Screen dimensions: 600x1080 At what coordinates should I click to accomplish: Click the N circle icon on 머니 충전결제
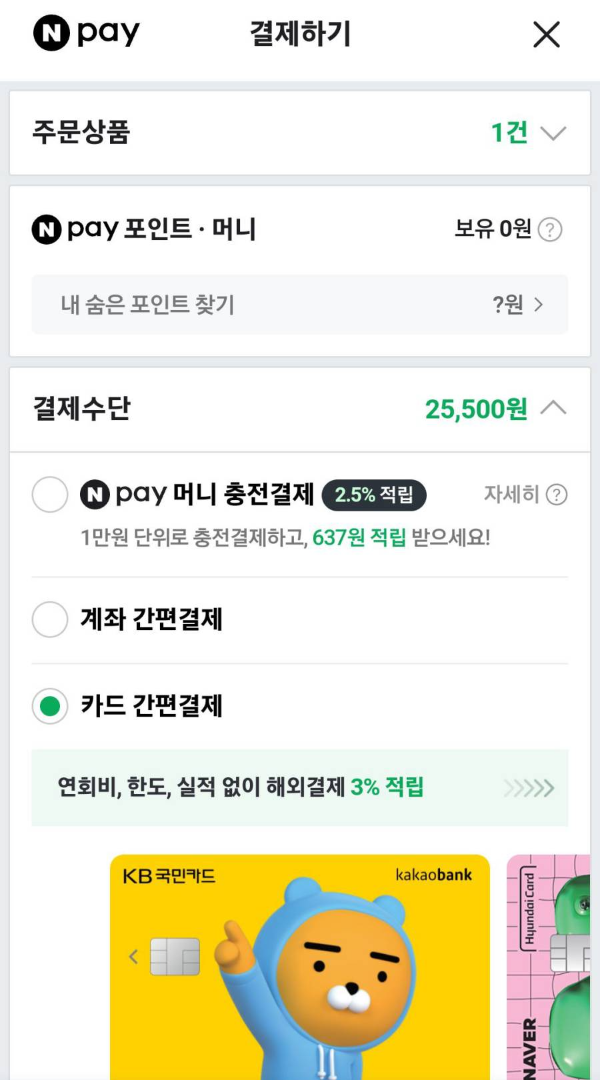pos(95,494)
